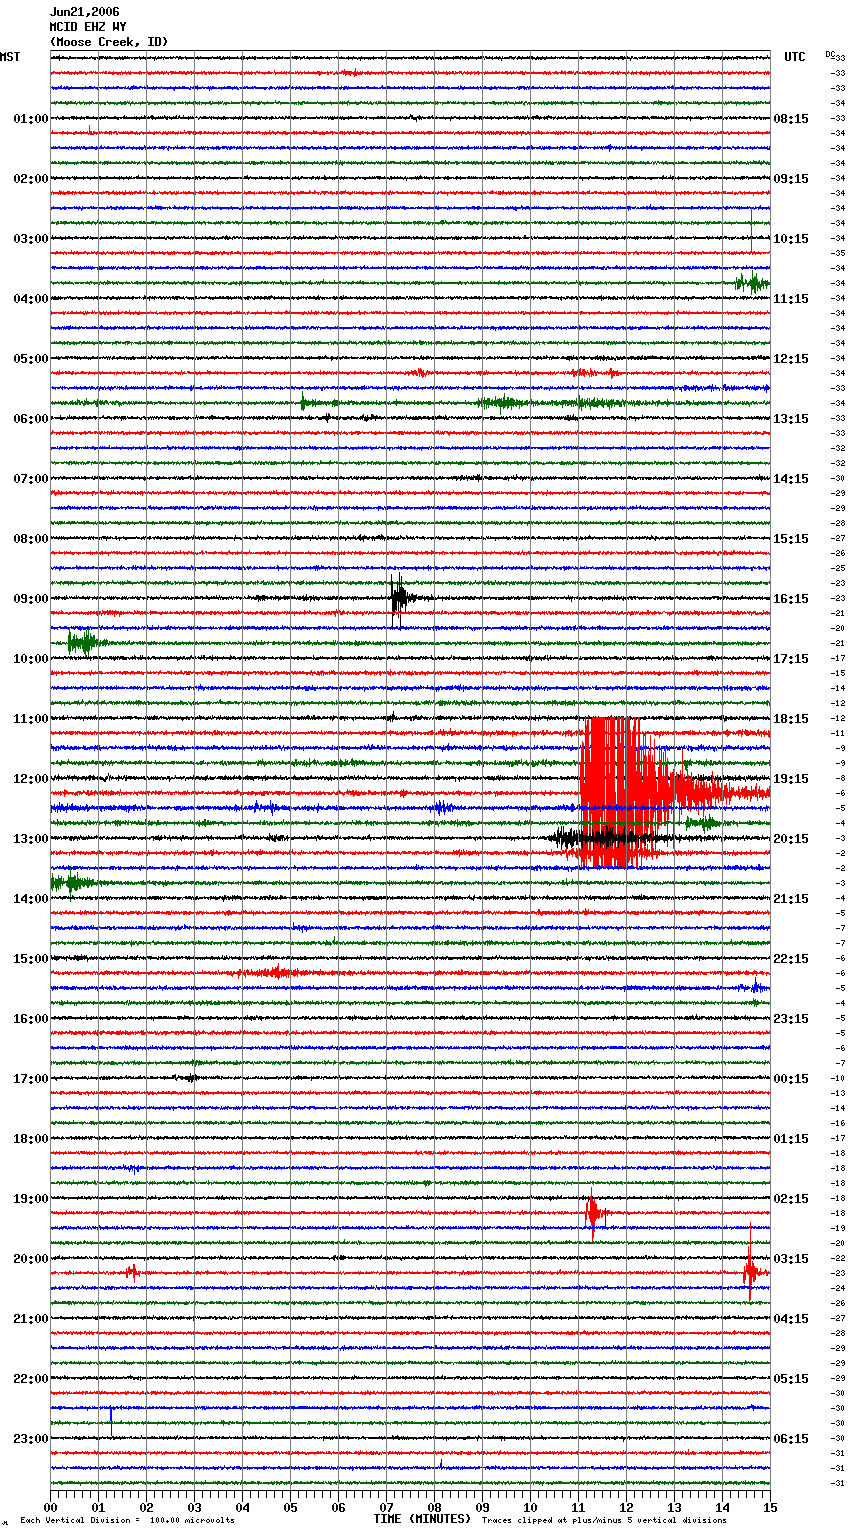Select the MST time label '01:00'
Image resolution: width=850 pixels, height=1534 pixels.
[31, 119]
